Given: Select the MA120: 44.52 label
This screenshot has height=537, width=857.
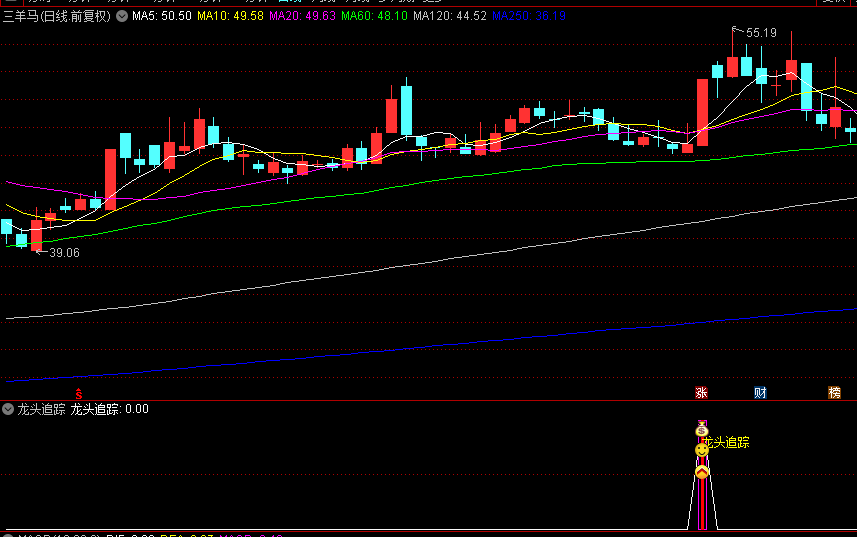Looking at the screenshot, I should point(450,16).
